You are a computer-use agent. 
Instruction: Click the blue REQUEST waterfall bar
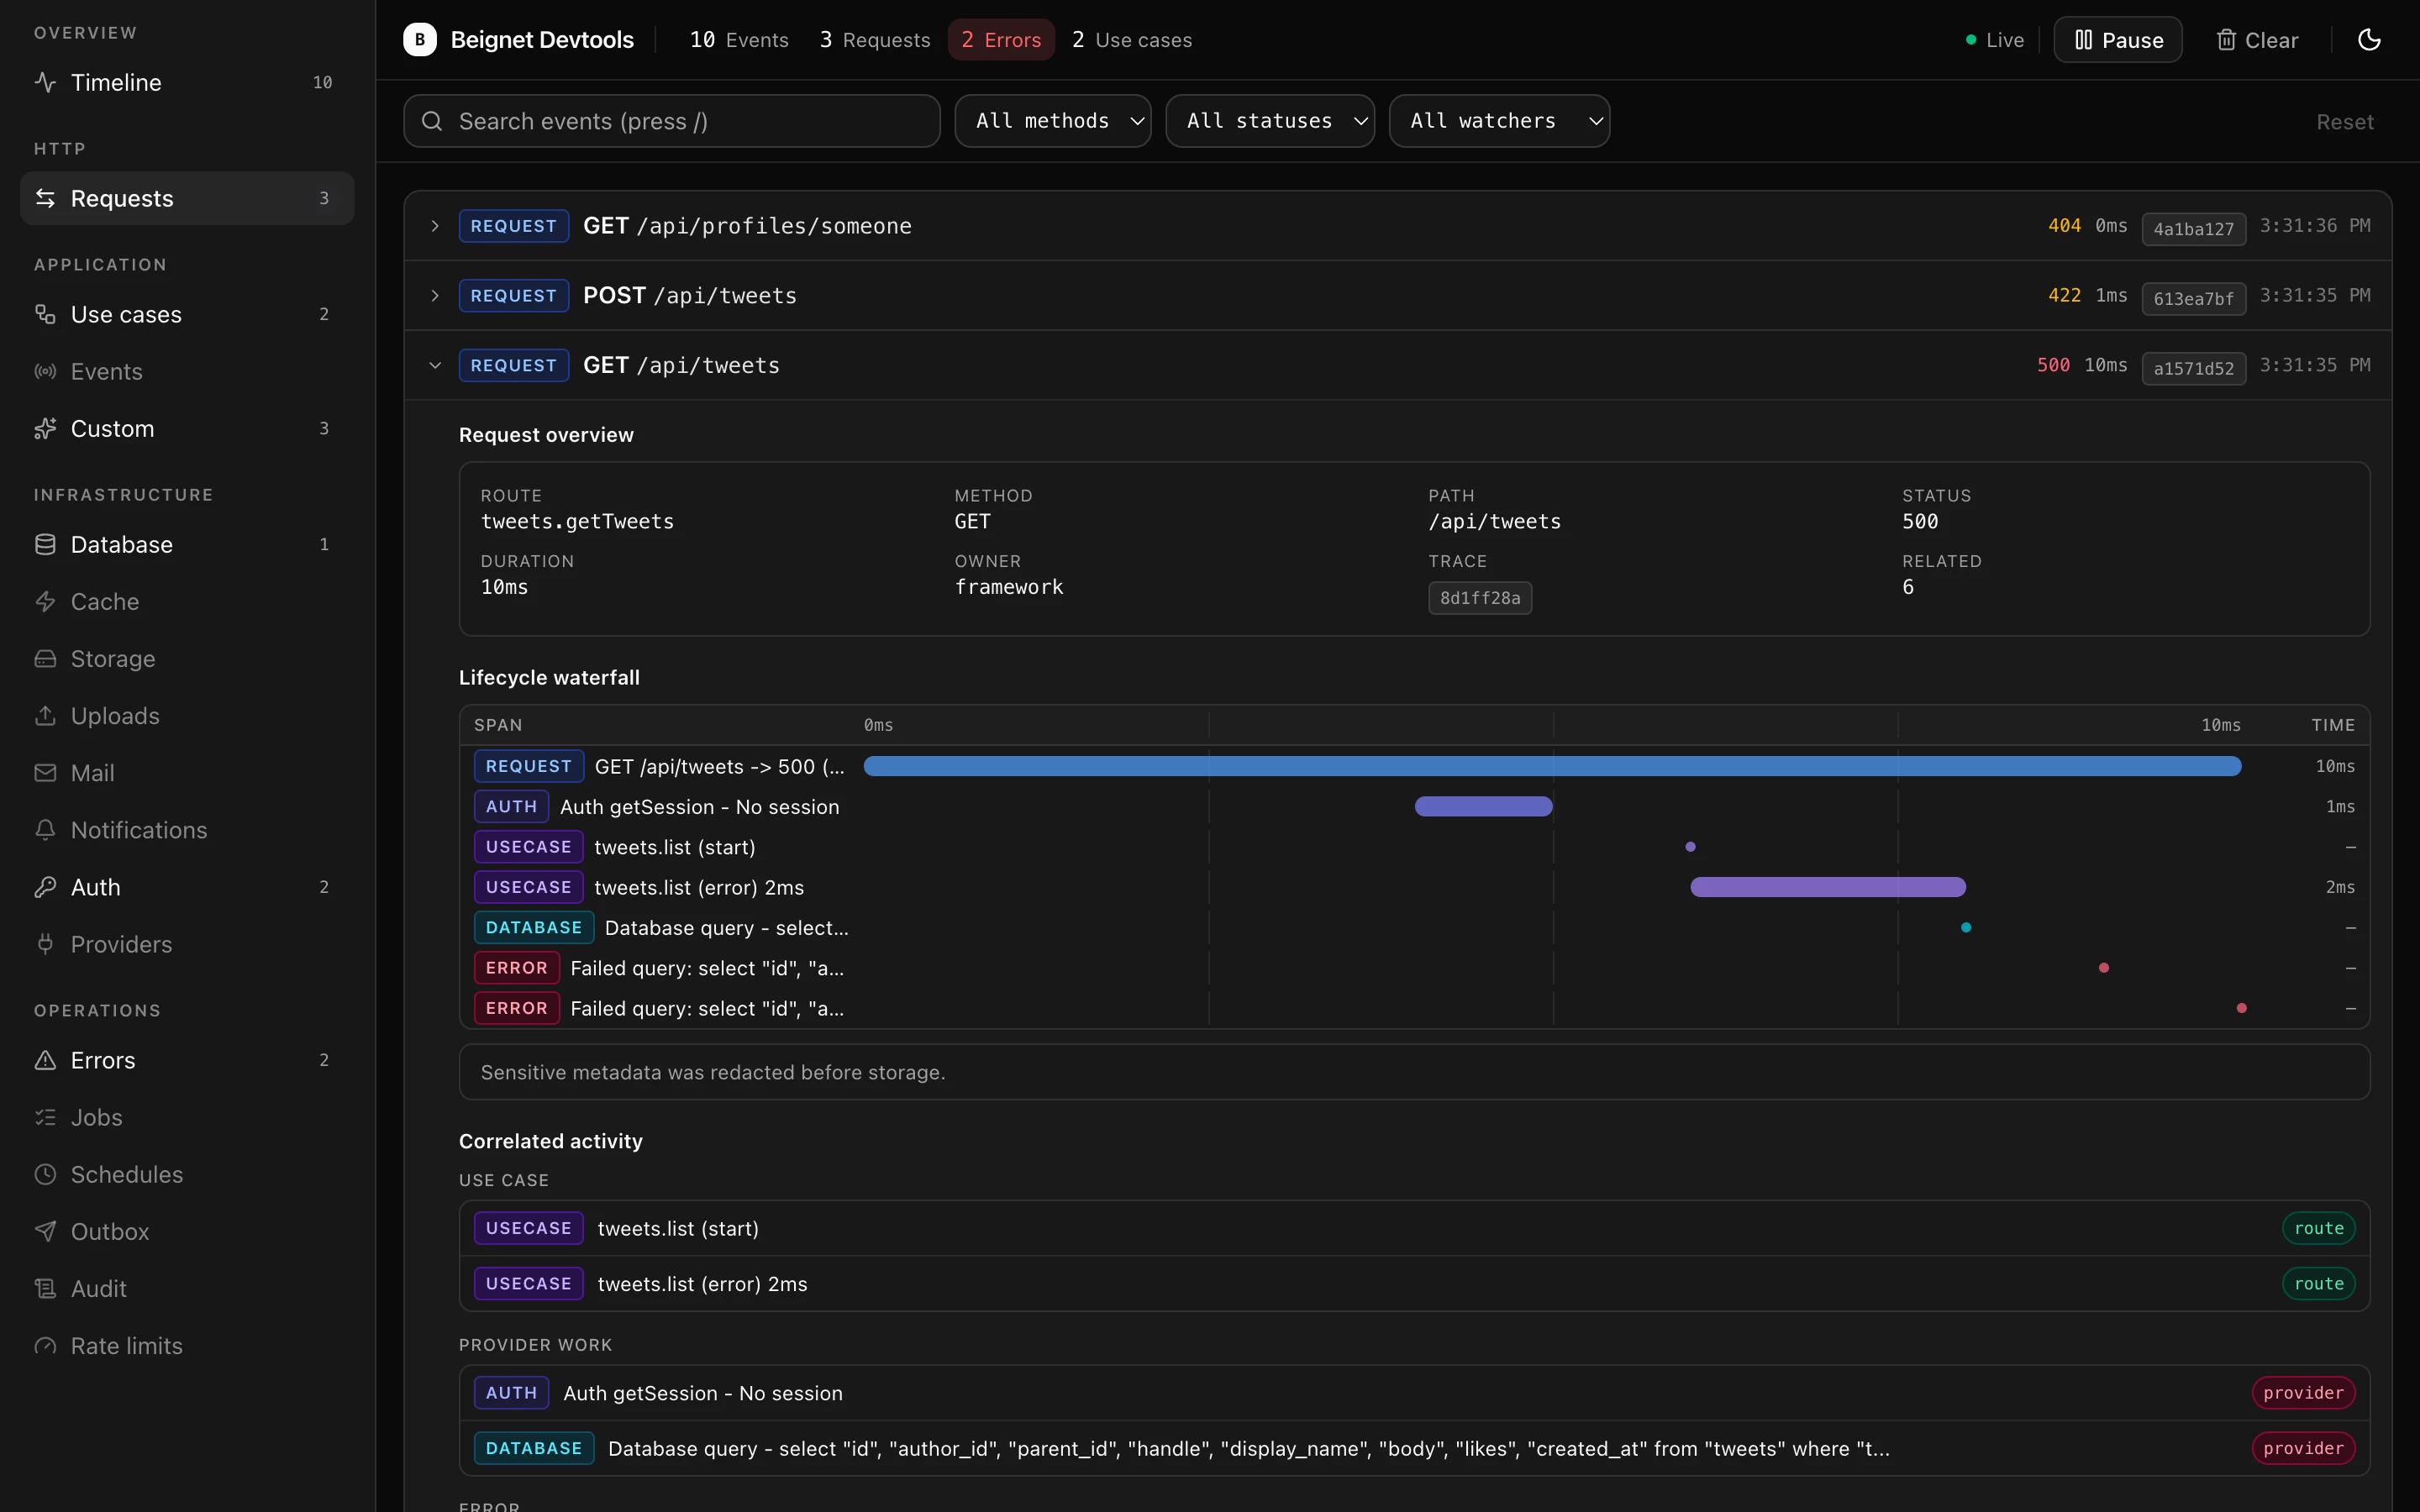[1552, 766]
